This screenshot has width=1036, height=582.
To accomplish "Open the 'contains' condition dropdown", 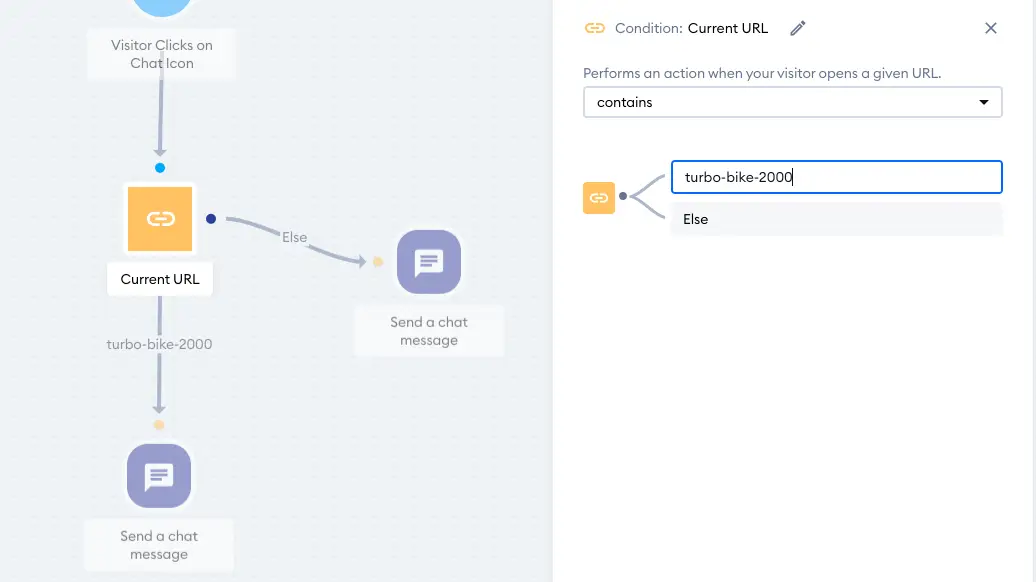I will [792, 102].
